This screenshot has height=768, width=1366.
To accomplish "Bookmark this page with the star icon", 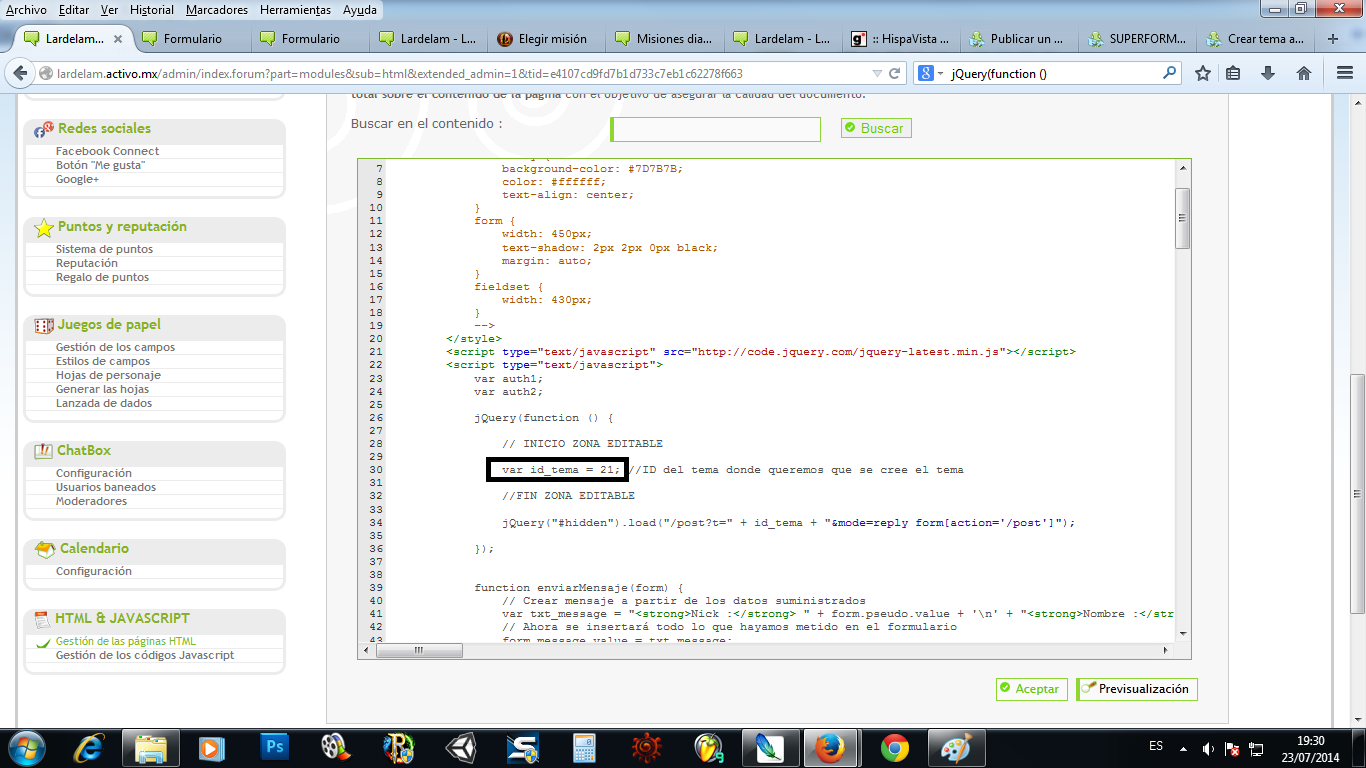I will tap(1203, 73).
